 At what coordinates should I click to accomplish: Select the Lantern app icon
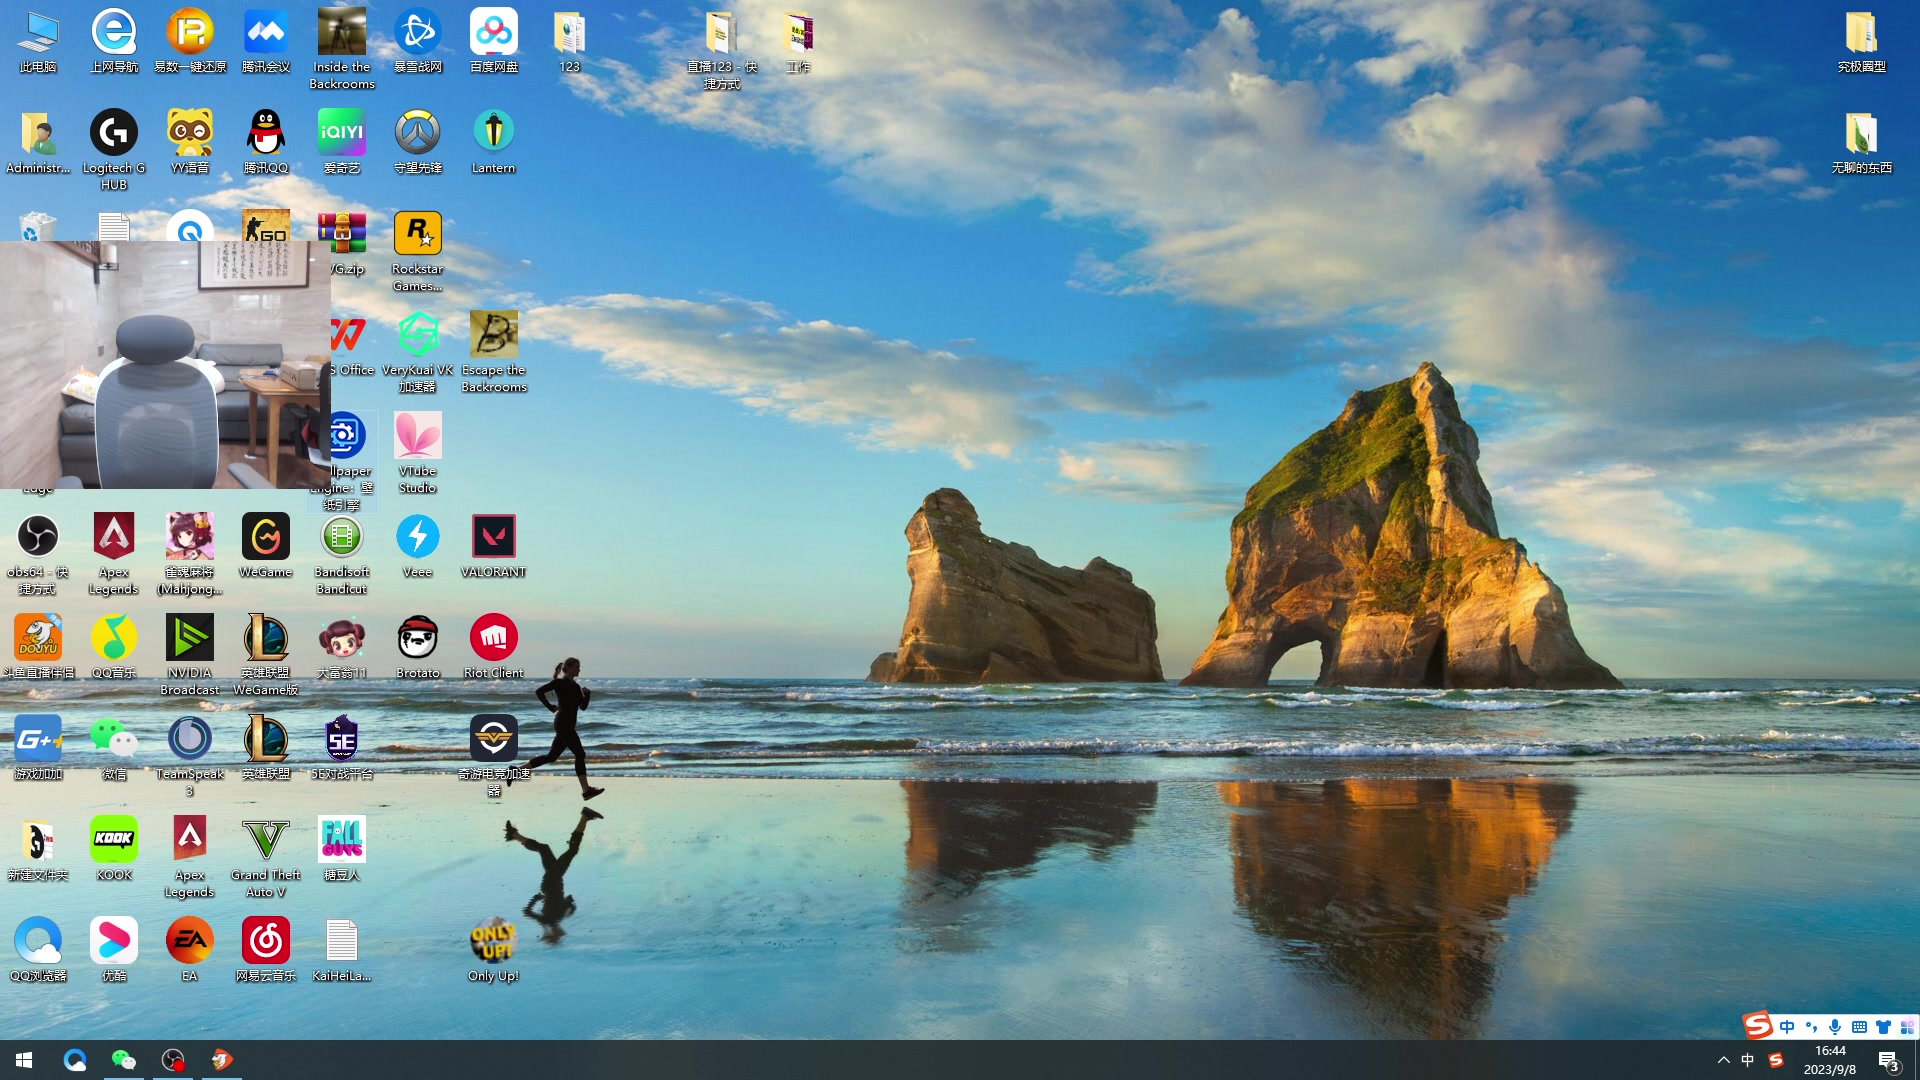(x=493, y=133)
